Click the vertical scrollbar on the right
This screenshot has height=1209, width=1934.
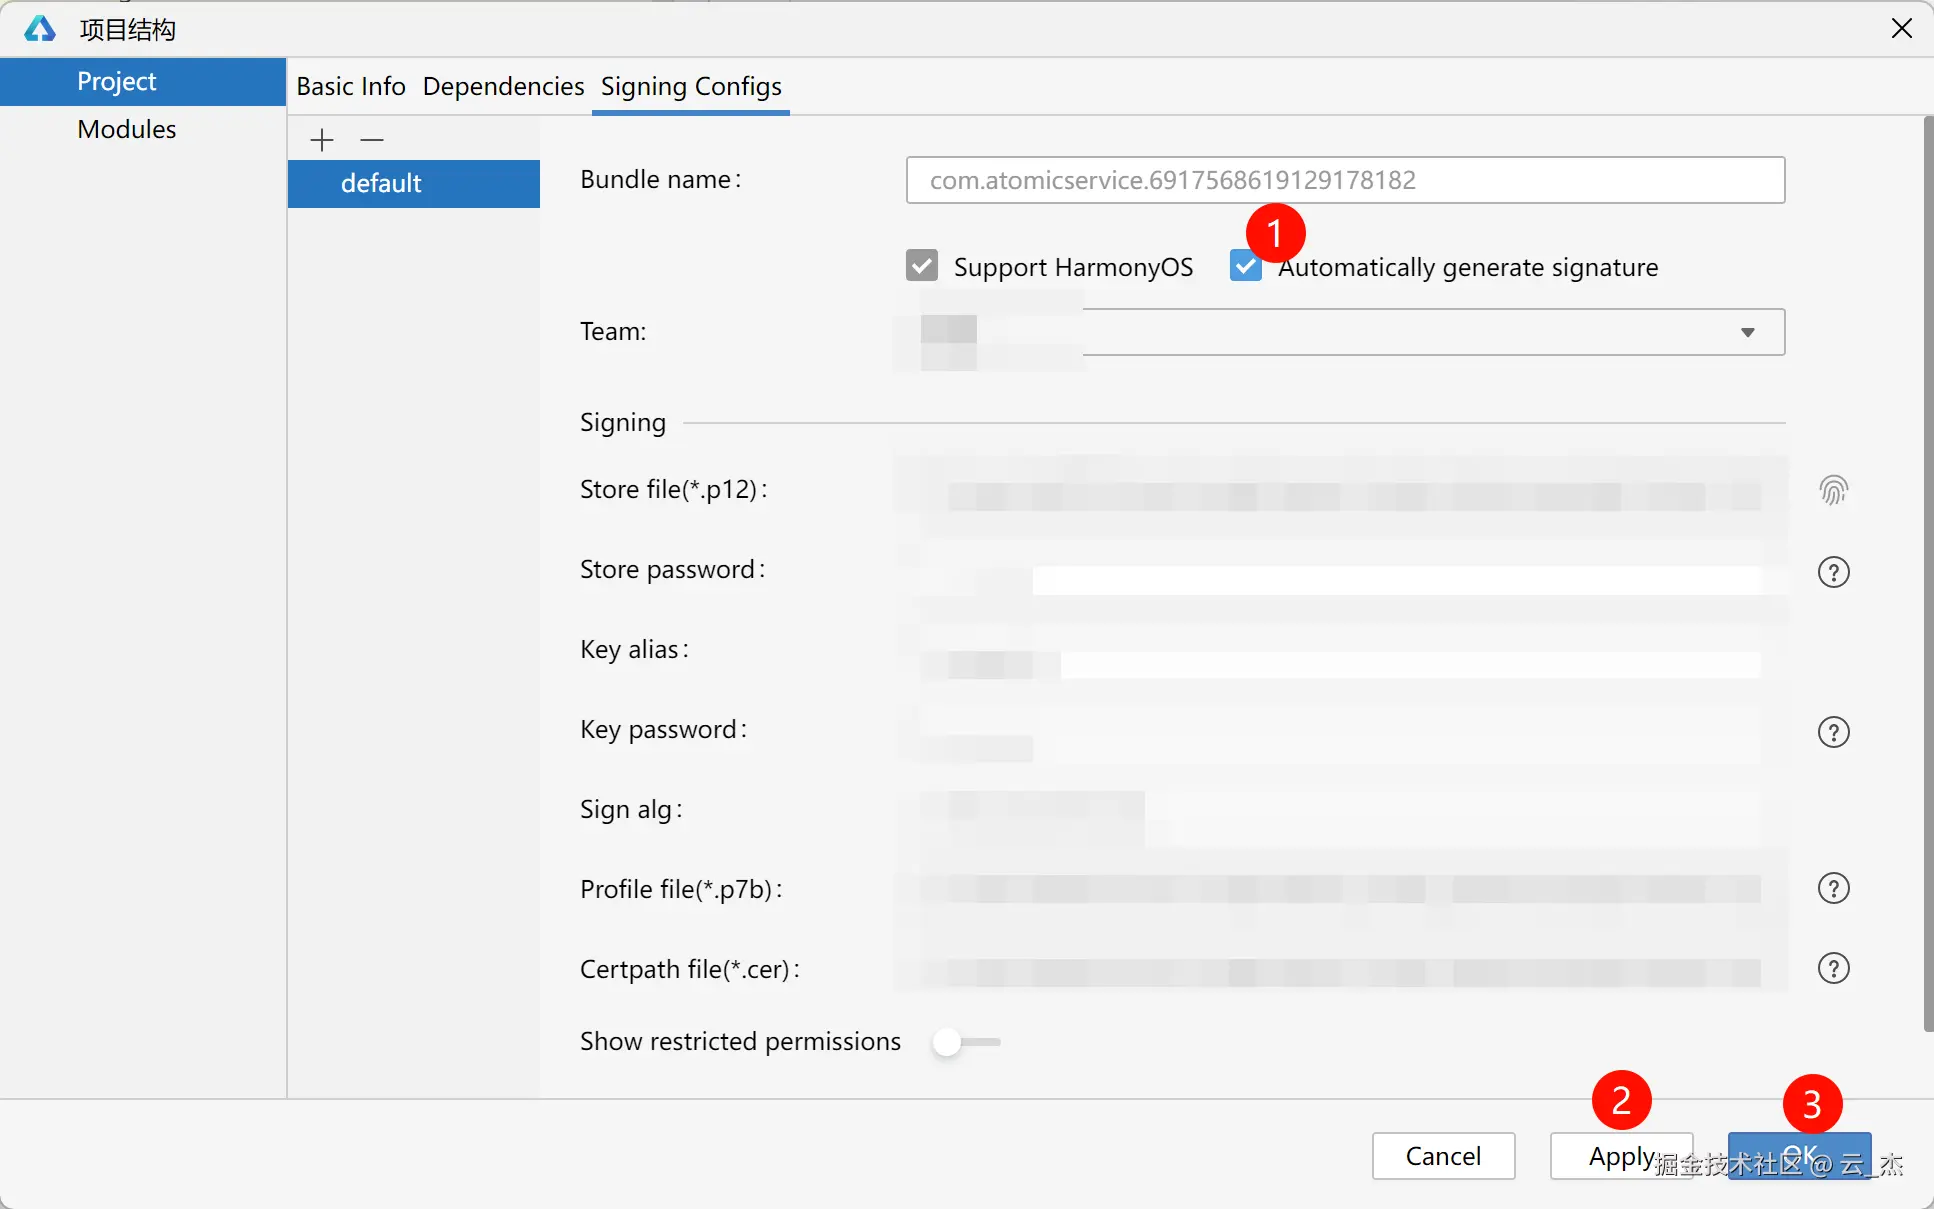1928,572
